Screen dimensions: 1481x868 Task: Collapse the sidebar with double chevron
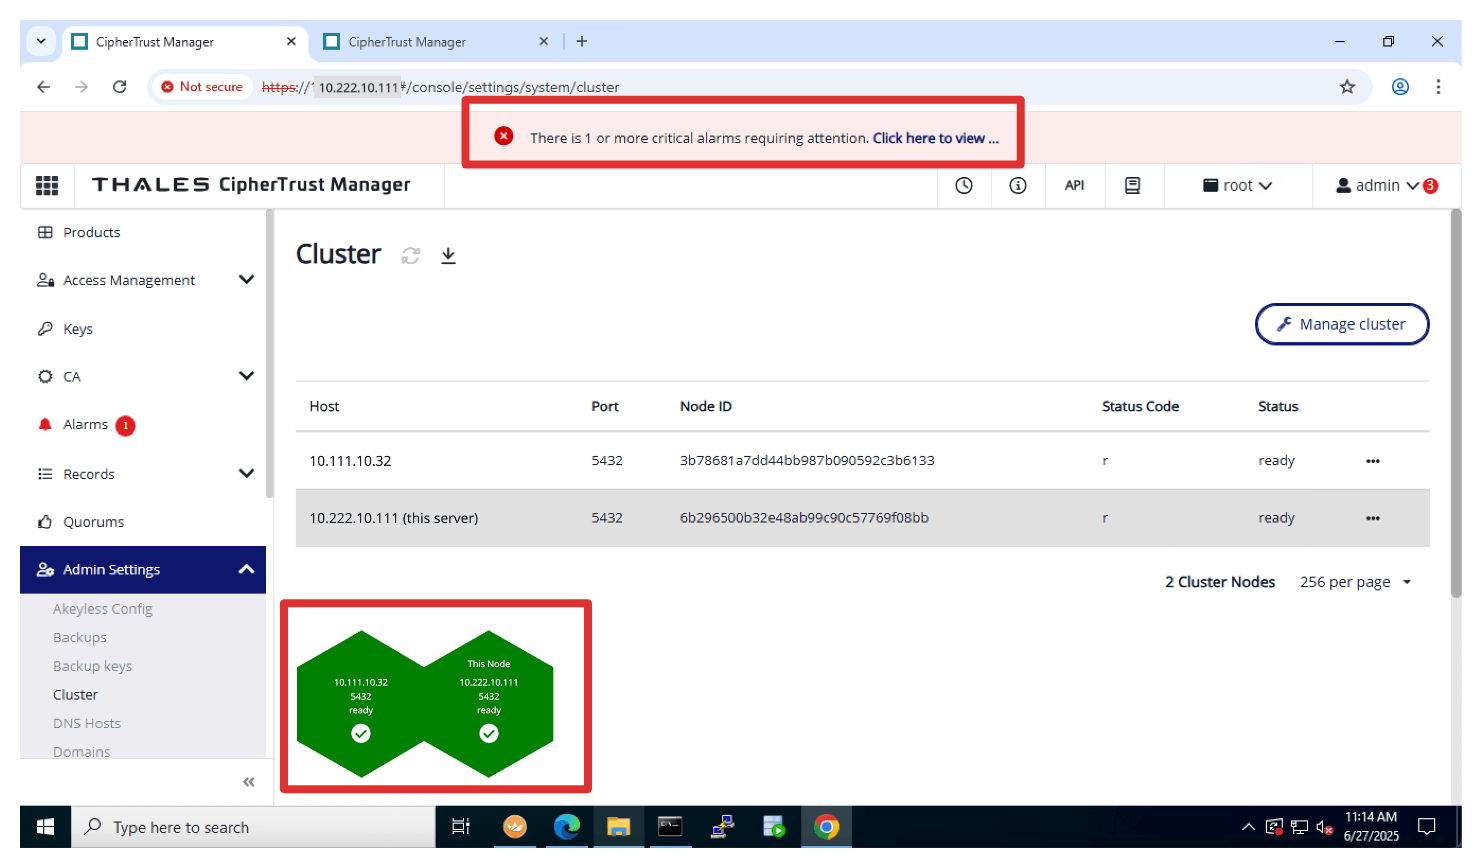(249, 782)
